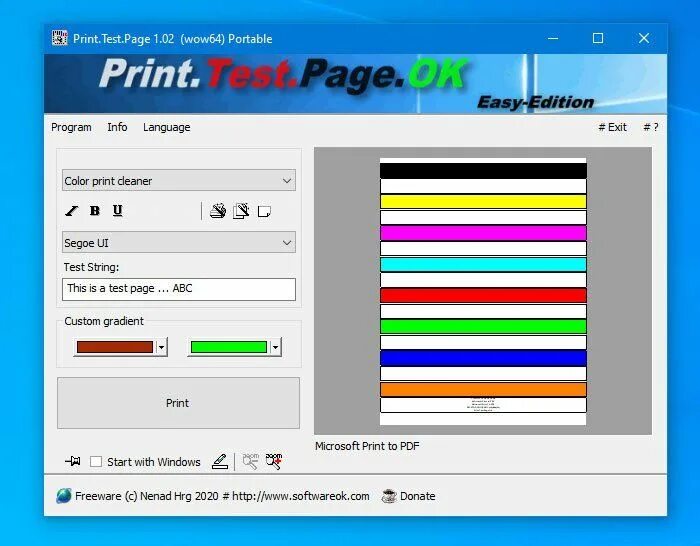Enable the Start with Windows checkbox

click(x=96, y=462)
